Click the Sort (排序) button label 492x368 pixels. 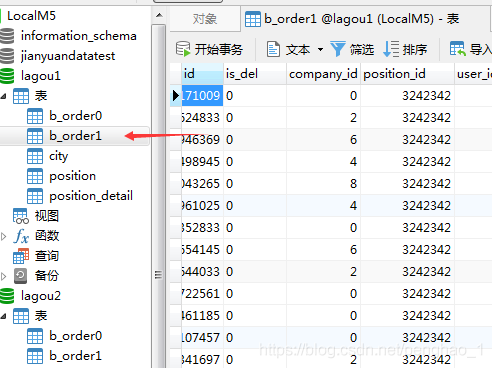pyautogui.click(x=415, y=50)
